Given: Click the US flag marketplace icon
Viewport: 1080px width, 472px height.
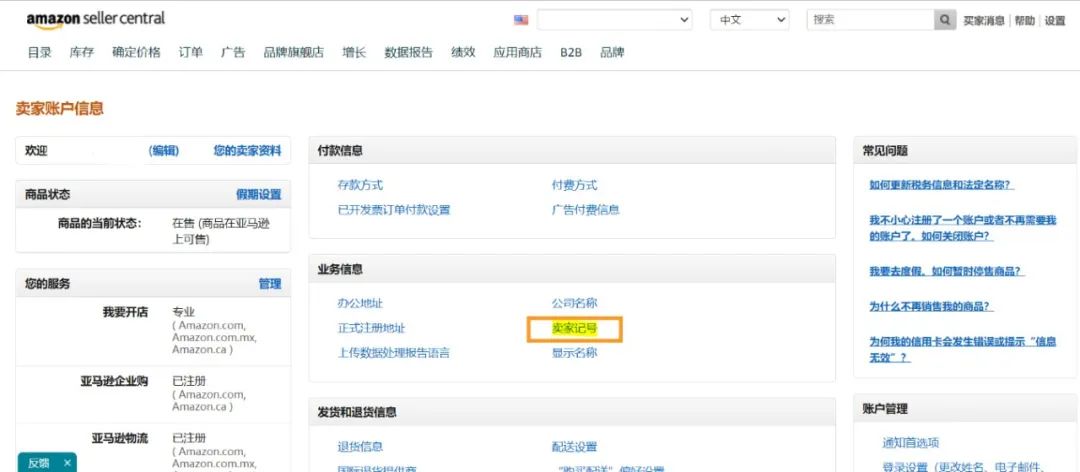Looking at the screenshot, I should (521, 20).
